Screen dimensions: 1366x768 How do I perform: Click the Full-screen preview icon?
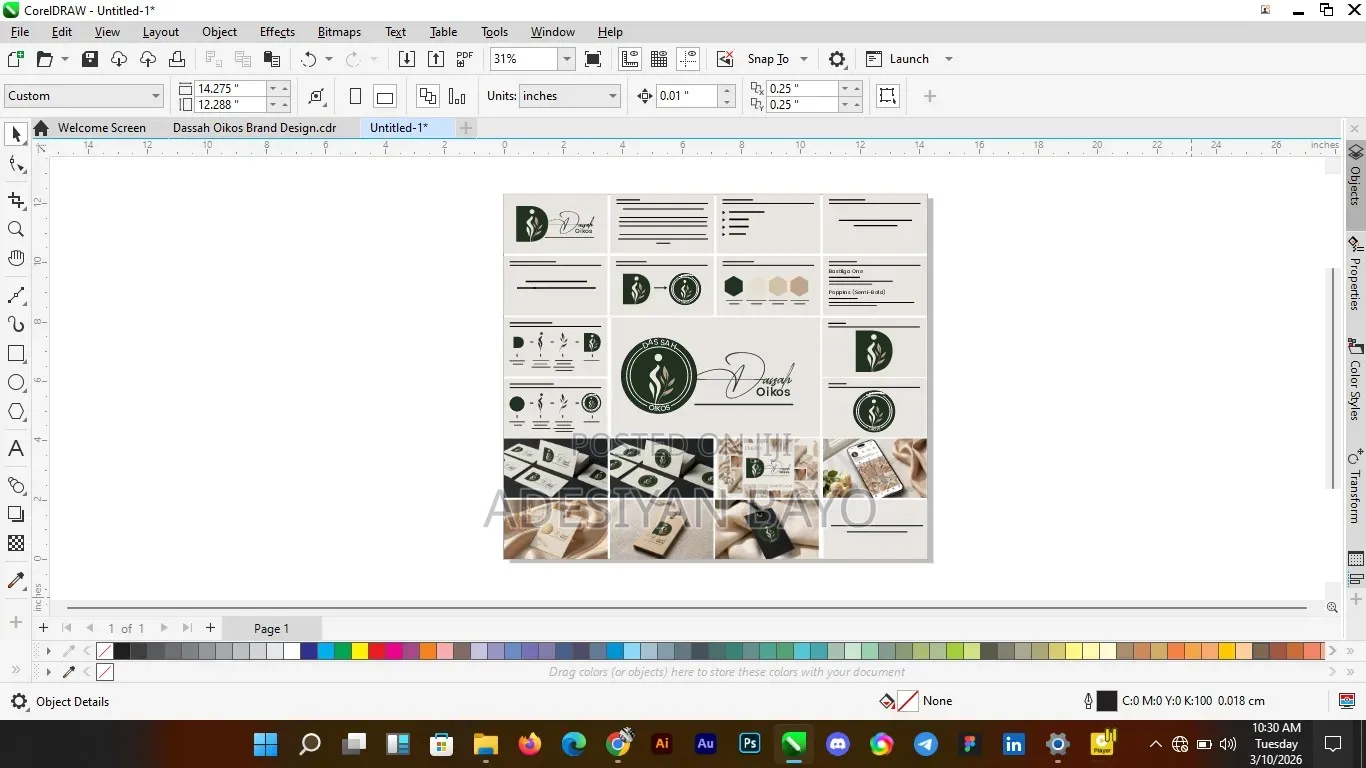593,59
